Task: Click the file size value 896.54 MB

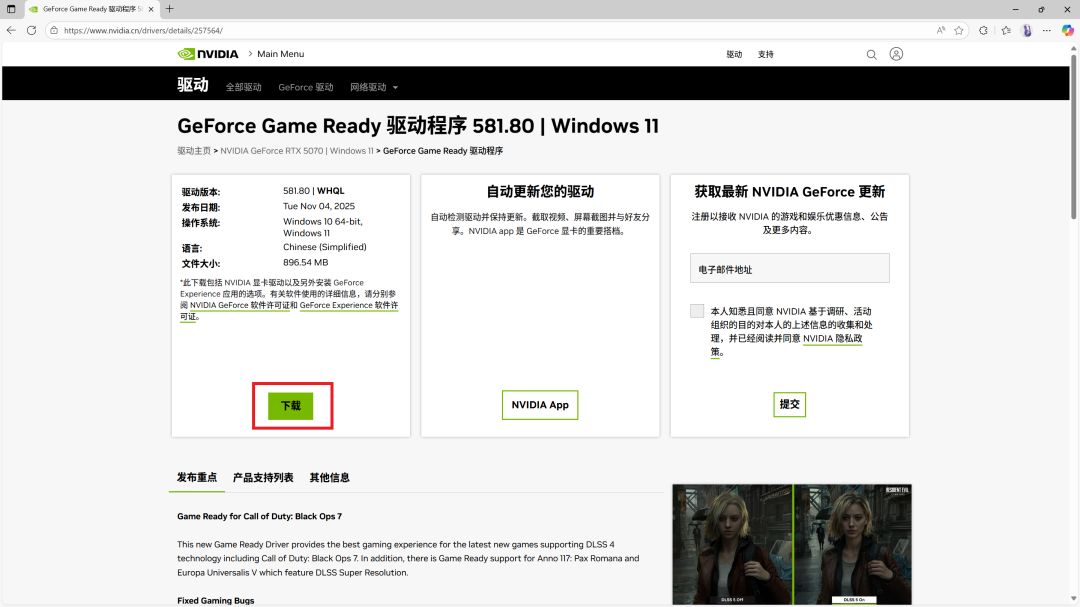Action: (305, 263)
